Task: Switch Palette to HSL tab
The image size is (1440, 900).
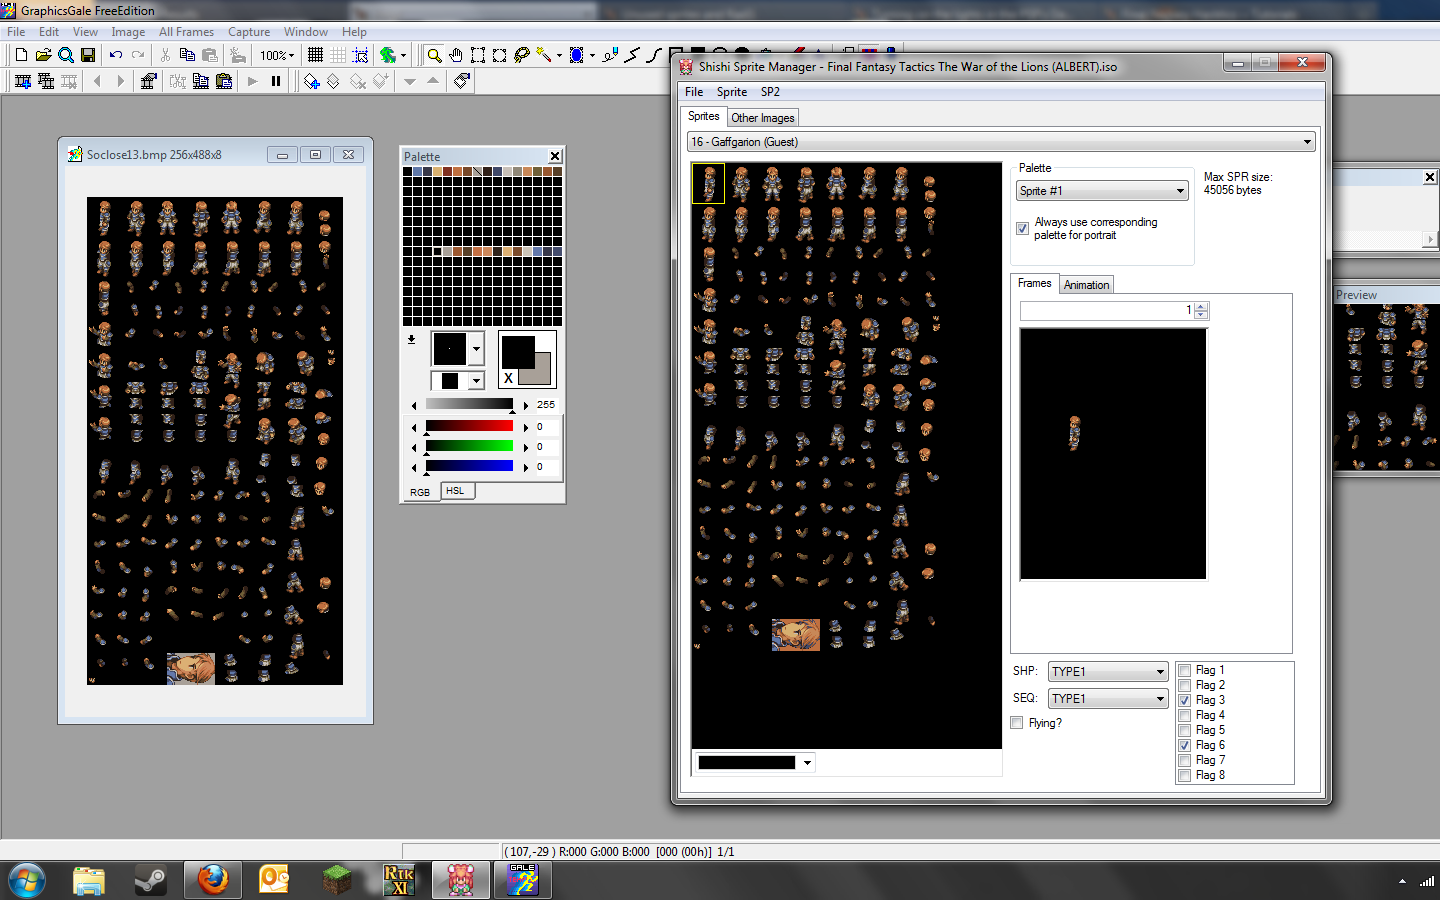Action: 455,491
